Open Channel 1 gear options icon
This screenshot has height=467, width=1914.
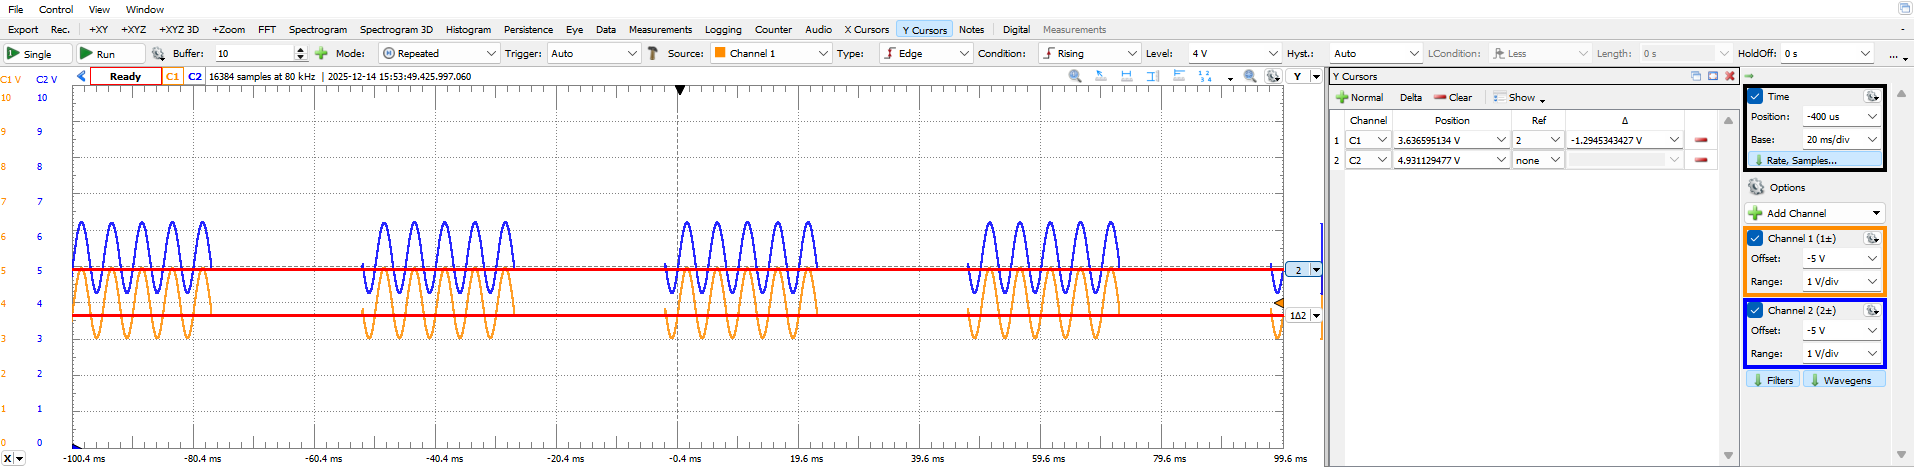click(x=1871, y=239)
